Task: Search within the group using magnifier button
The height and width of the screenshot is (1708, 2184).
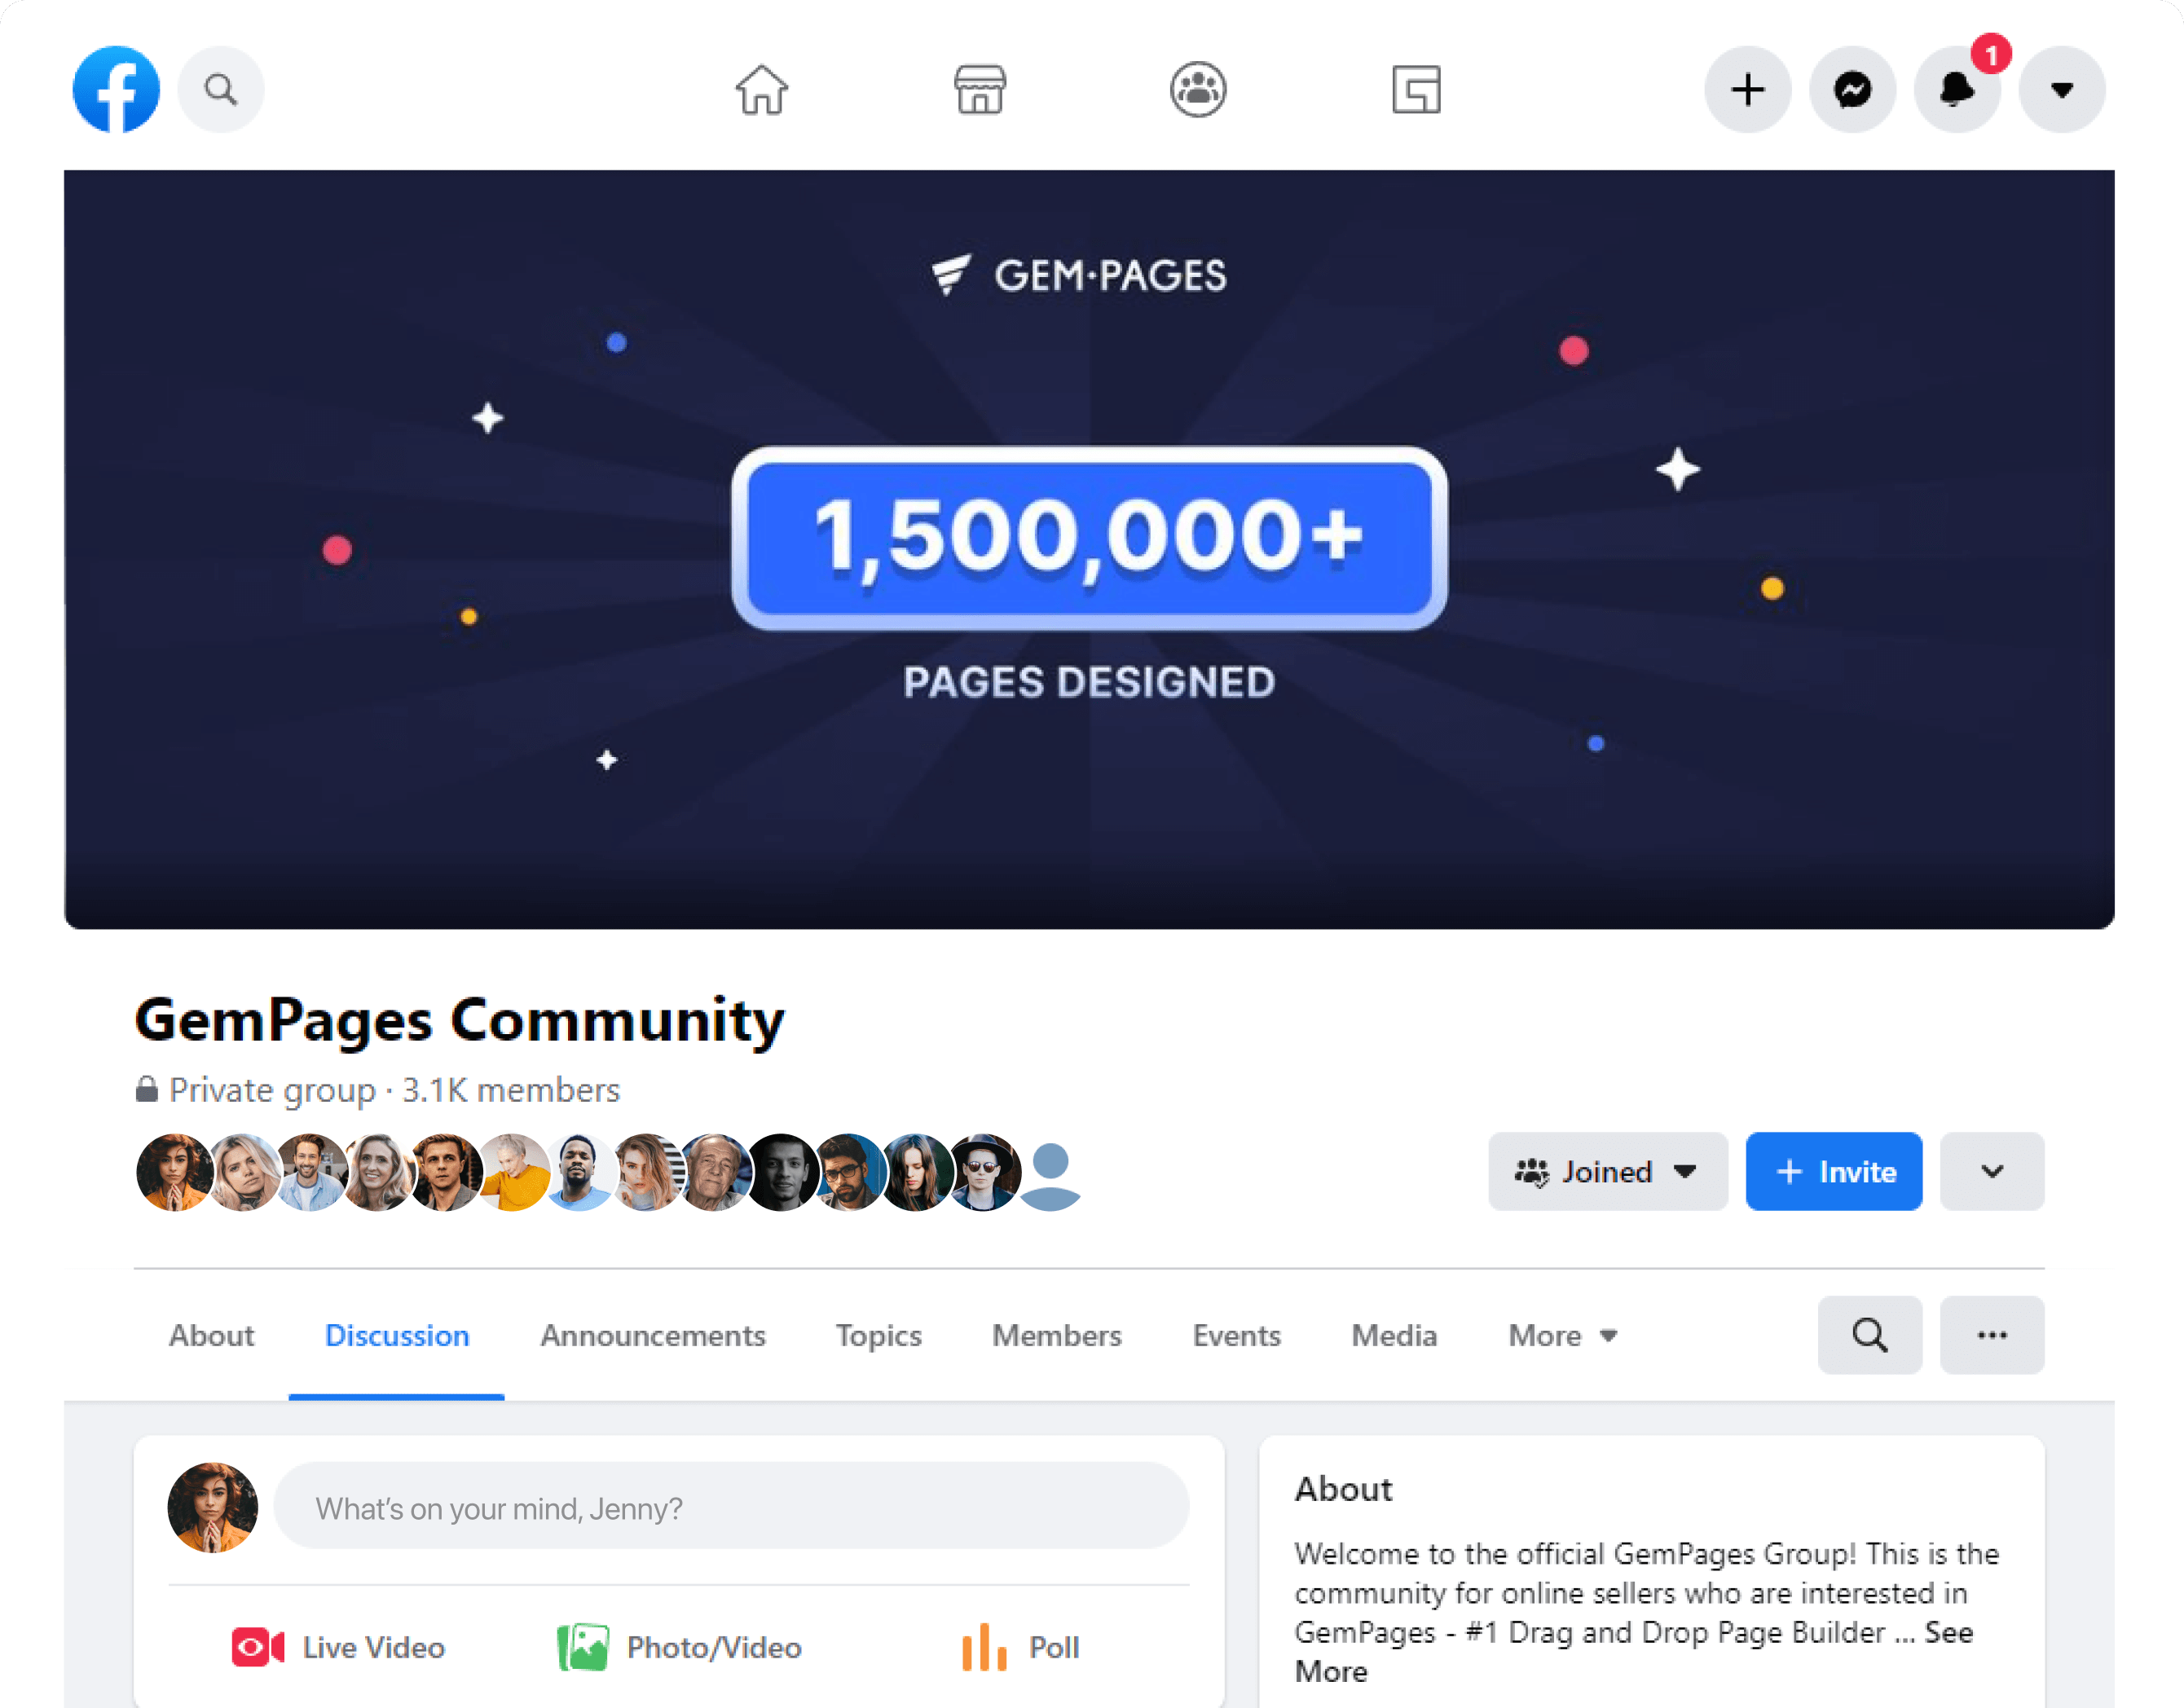Action: [x=1870, y=1335]
